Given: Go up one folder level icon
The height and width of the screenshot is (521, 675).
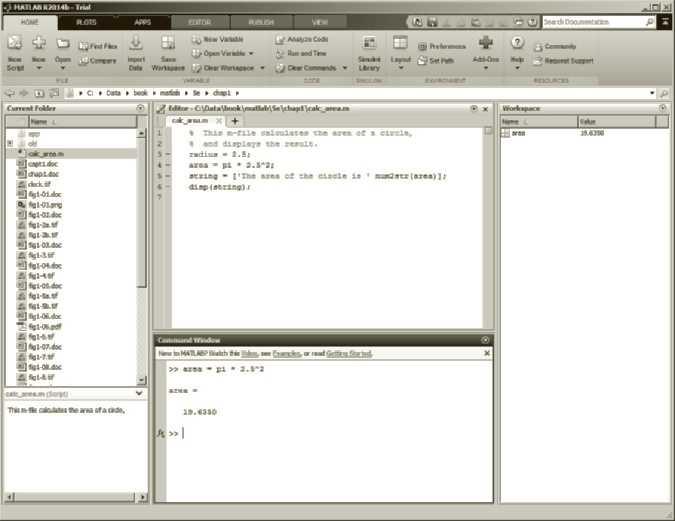Looking at the screenshot, I should [39, 93].
